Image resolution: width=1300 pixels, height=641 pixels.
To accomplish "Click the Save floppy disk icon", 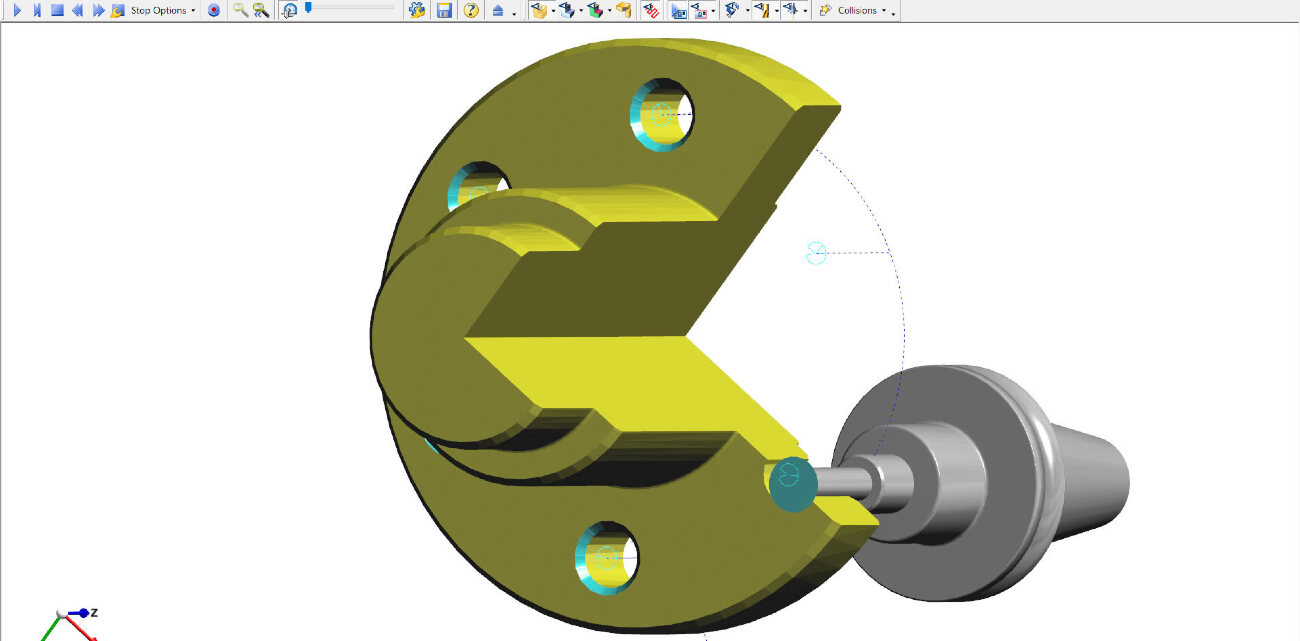I will pyautogui.click(x=444, y=10).
